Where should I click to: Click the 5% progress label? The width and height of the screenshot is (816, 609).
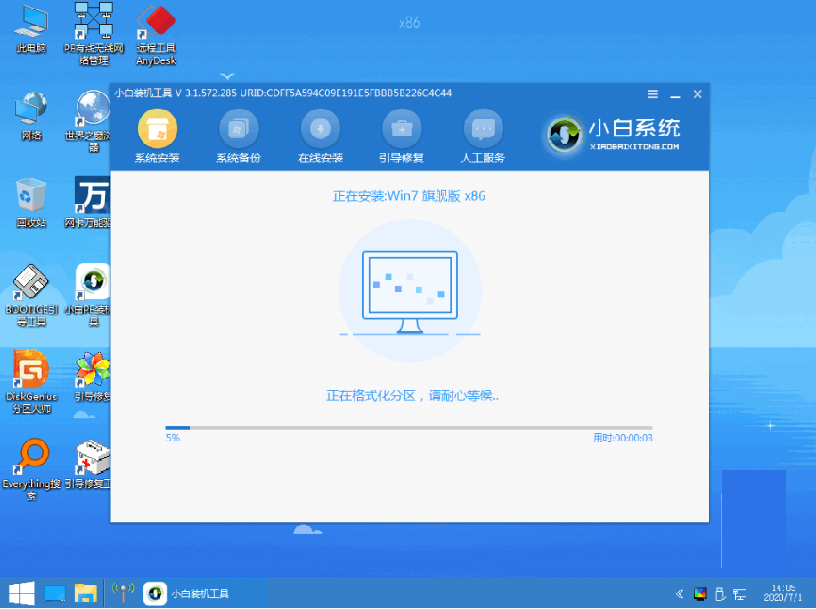[173, 438]
